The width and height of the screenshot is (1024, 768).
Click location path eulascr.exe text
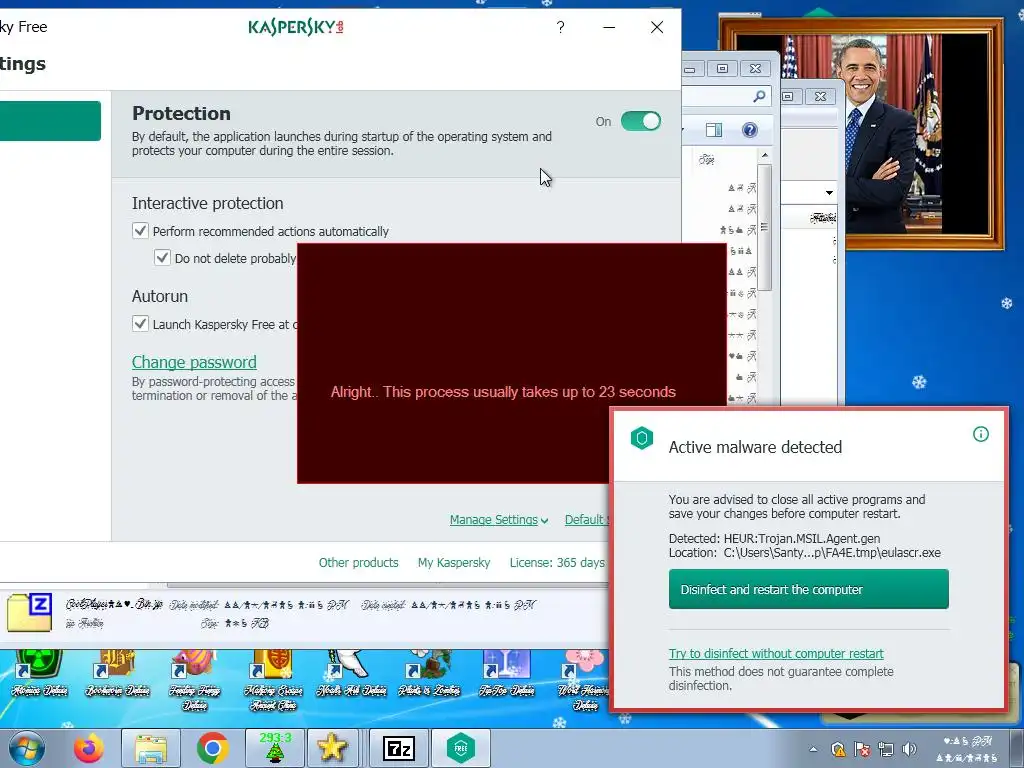click(x=832, y=552)
